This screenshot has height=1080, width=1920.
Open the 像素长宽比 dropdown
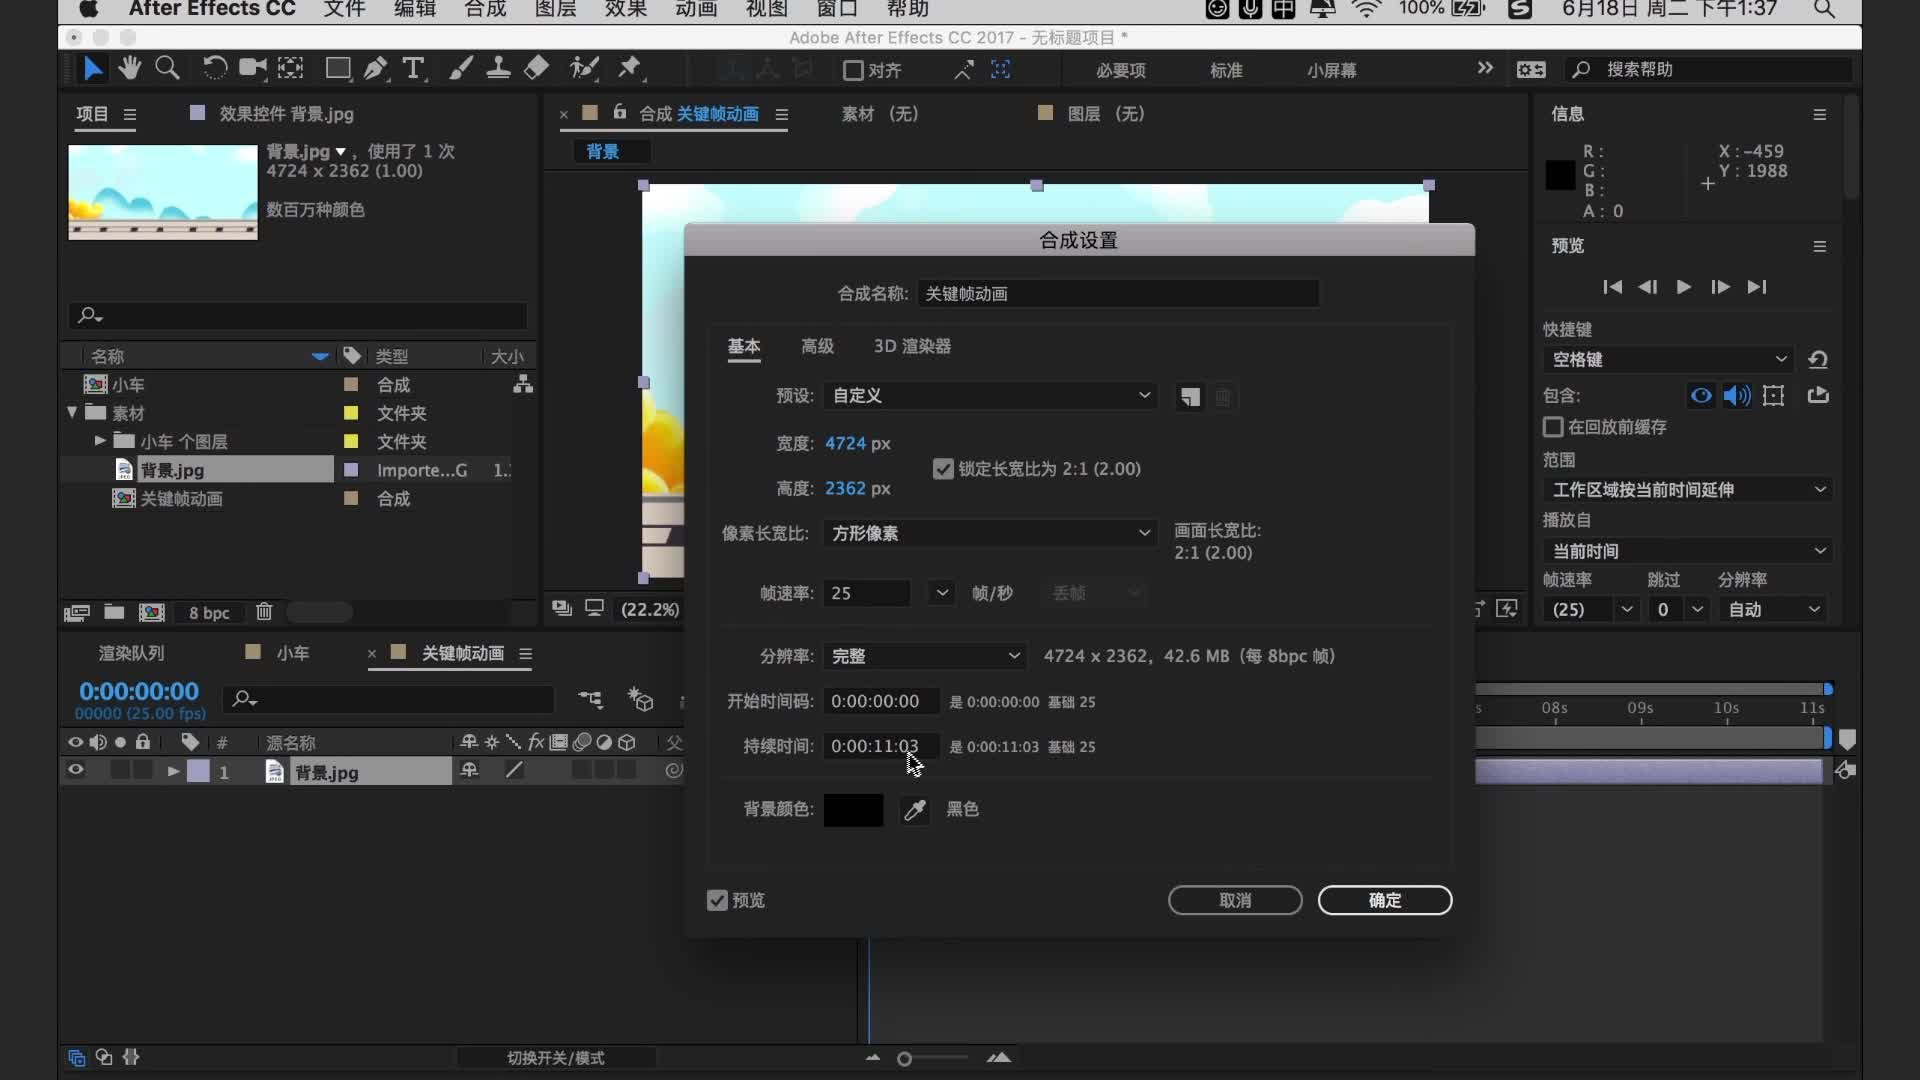click(x=990, y=533)
